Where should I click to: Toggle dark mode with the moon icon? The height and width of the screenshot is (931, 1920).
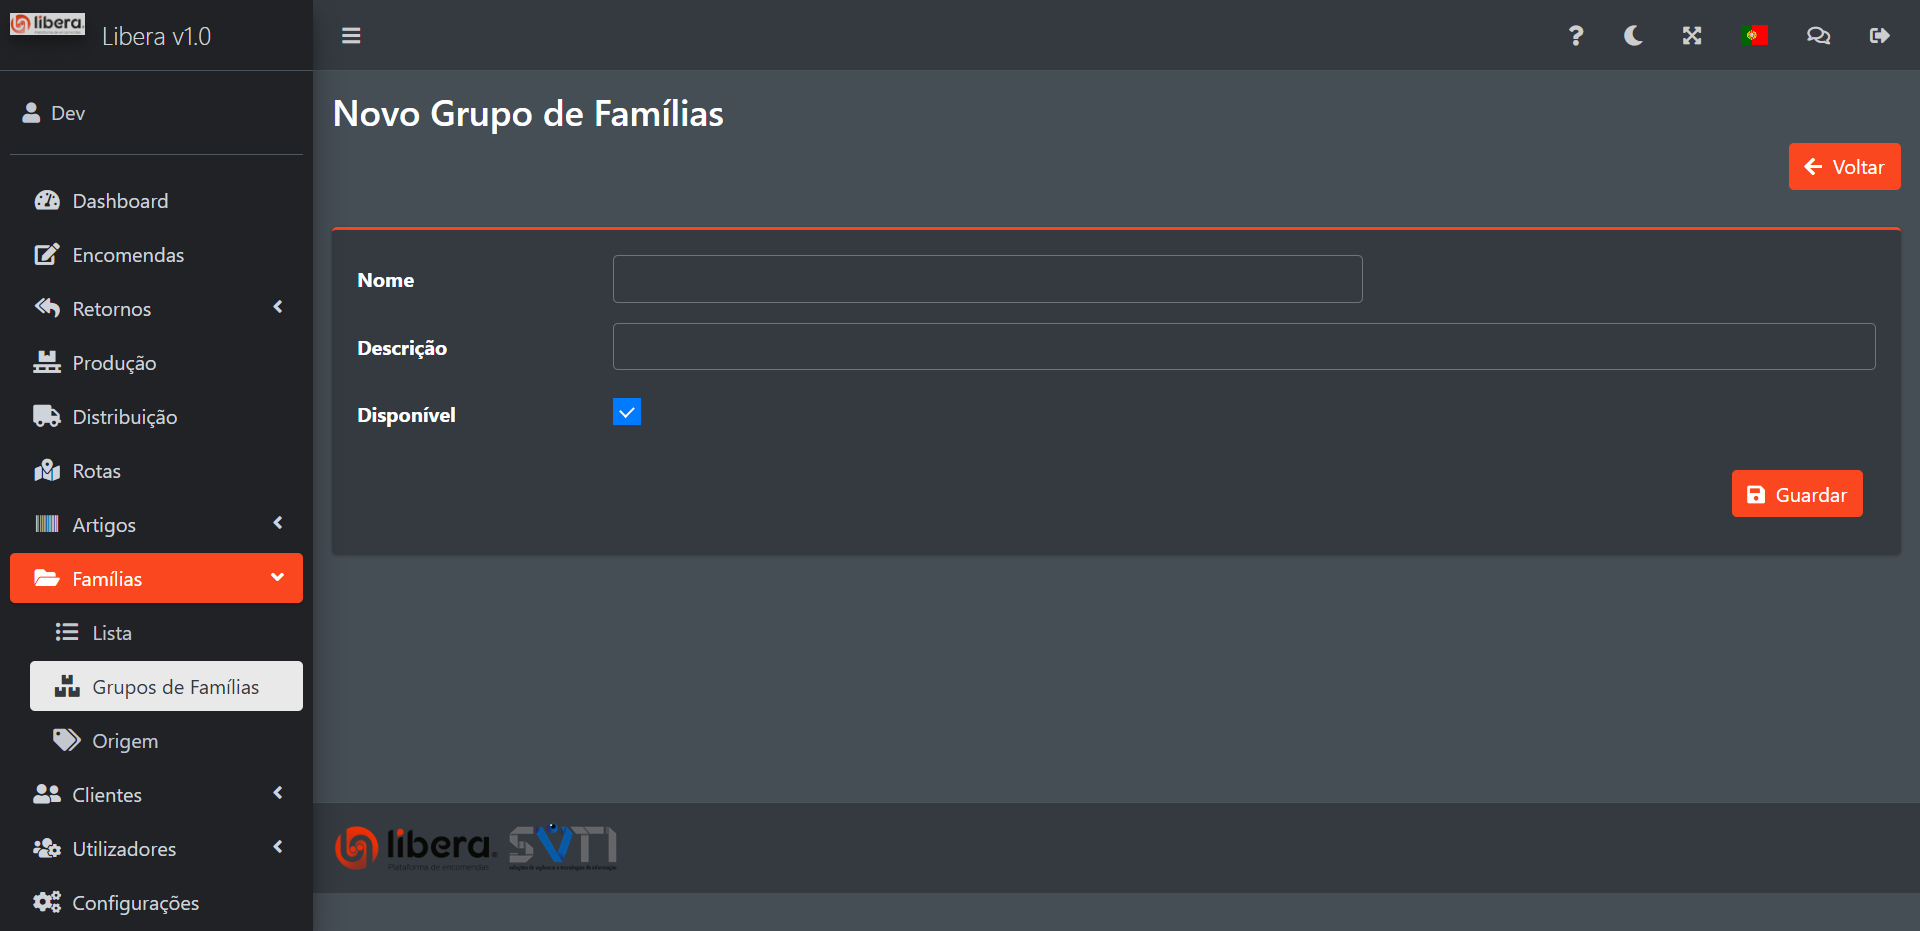click(x=1633, y=36)
